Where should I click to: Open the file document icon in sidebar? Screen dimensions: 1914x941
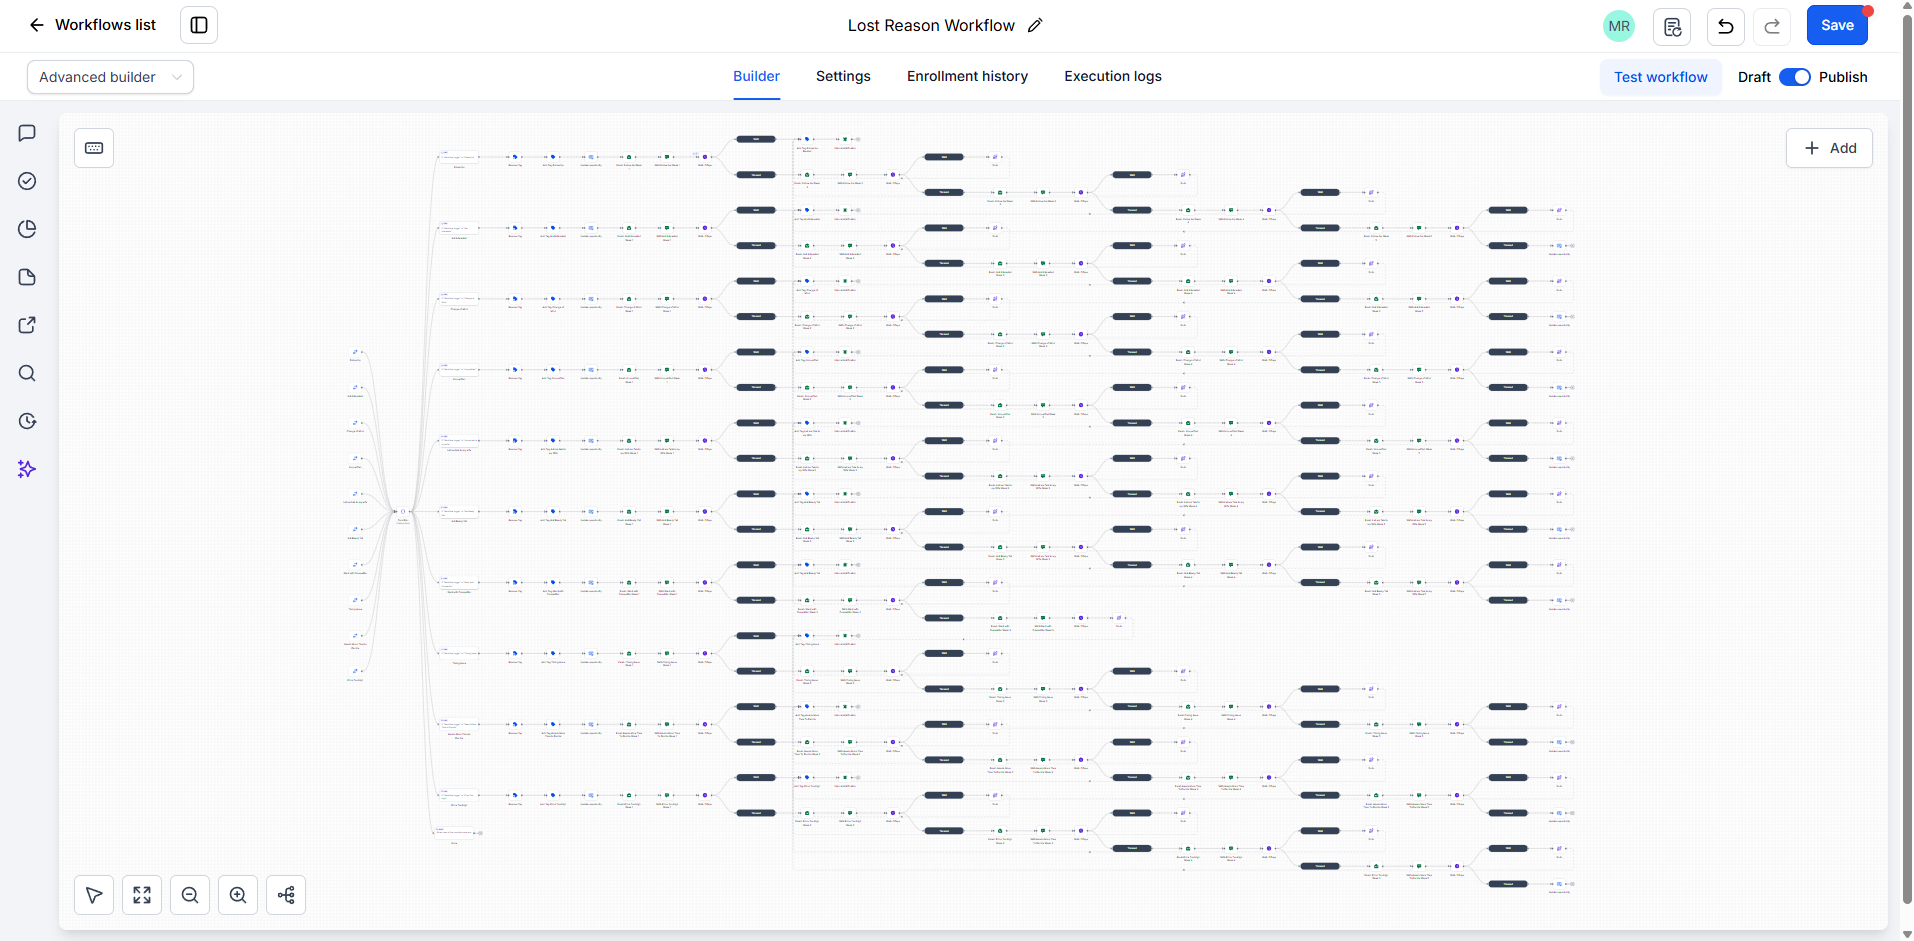(x=27, y=277)
